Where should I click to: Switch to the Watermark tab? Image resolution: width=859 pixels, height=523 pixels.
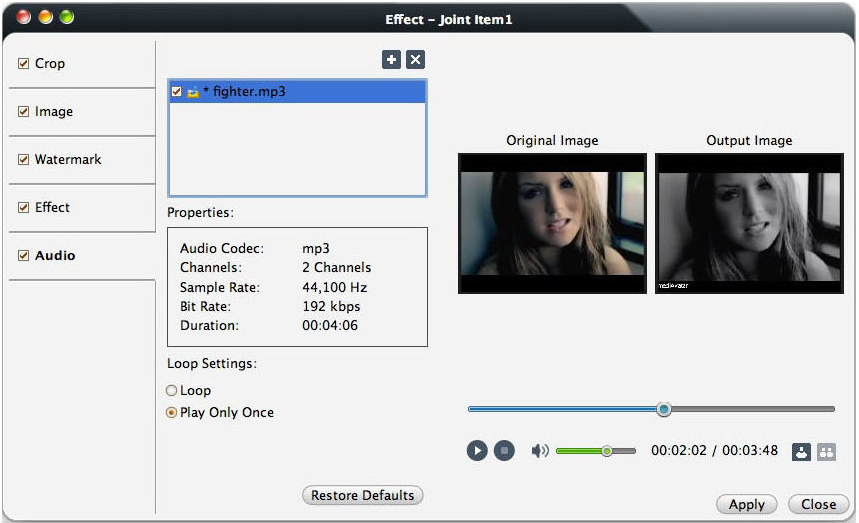[x=82, y=160]
